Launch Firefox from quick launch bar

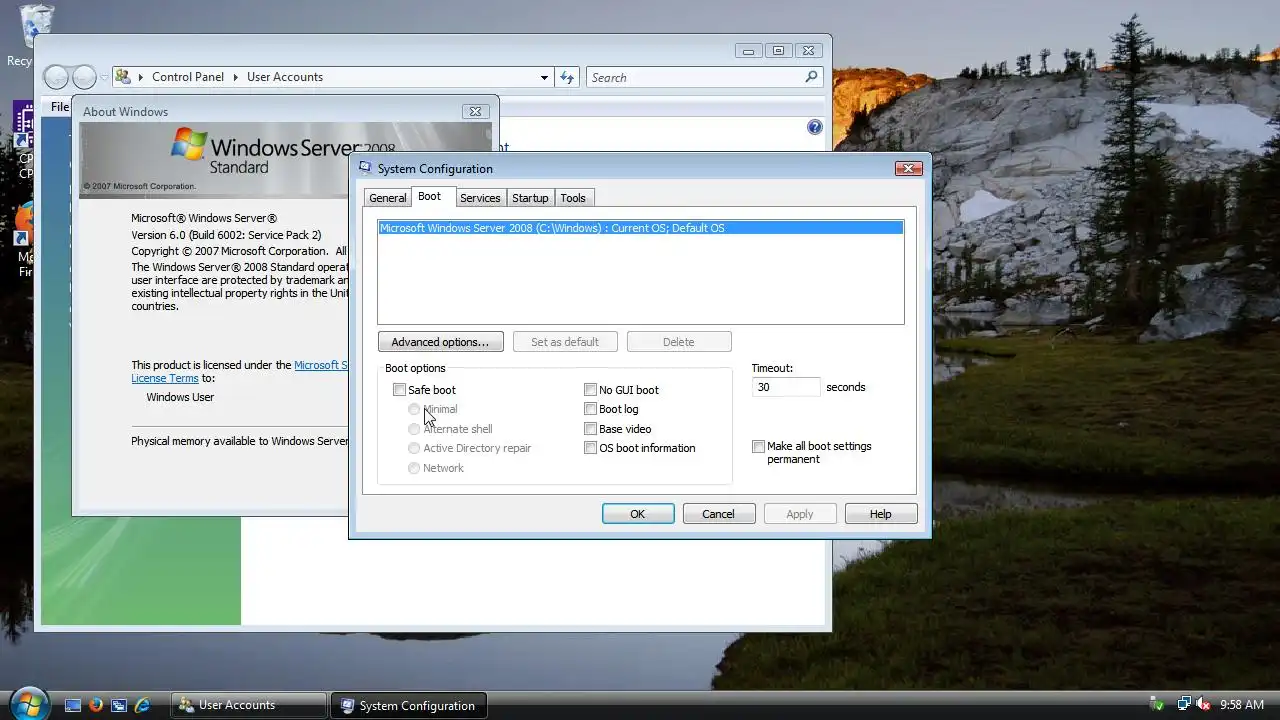(x=96, y=705)
